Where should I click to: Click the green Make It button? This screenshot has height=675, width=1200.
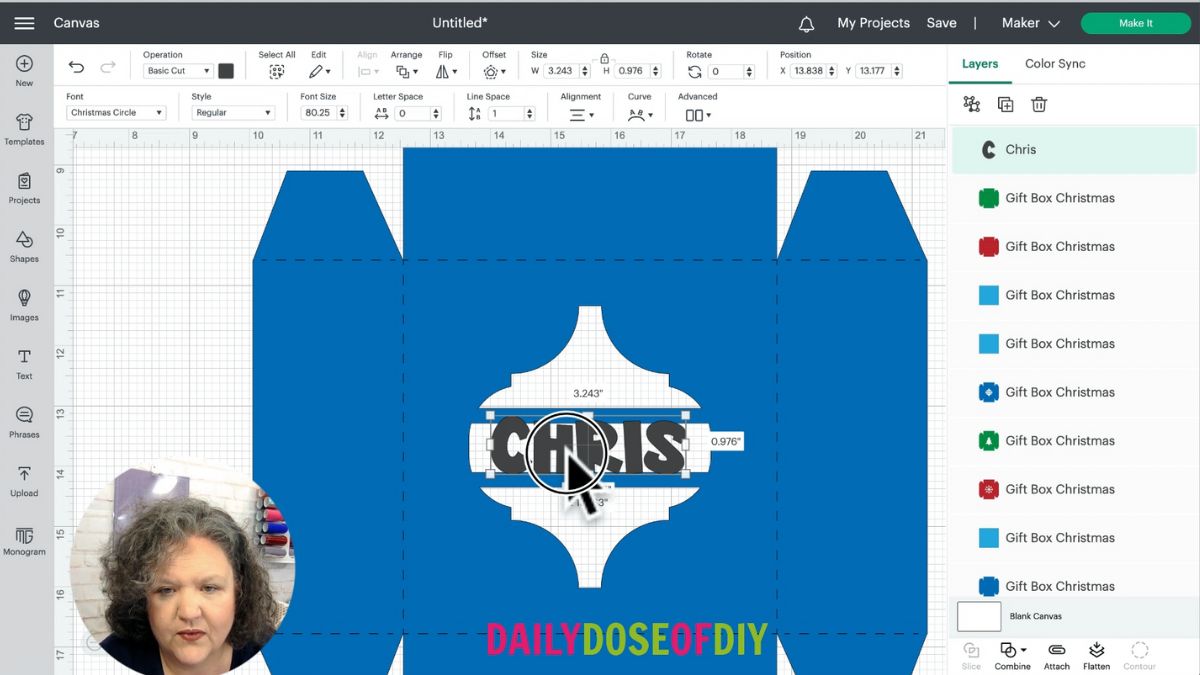click(x=1135, y=23)
